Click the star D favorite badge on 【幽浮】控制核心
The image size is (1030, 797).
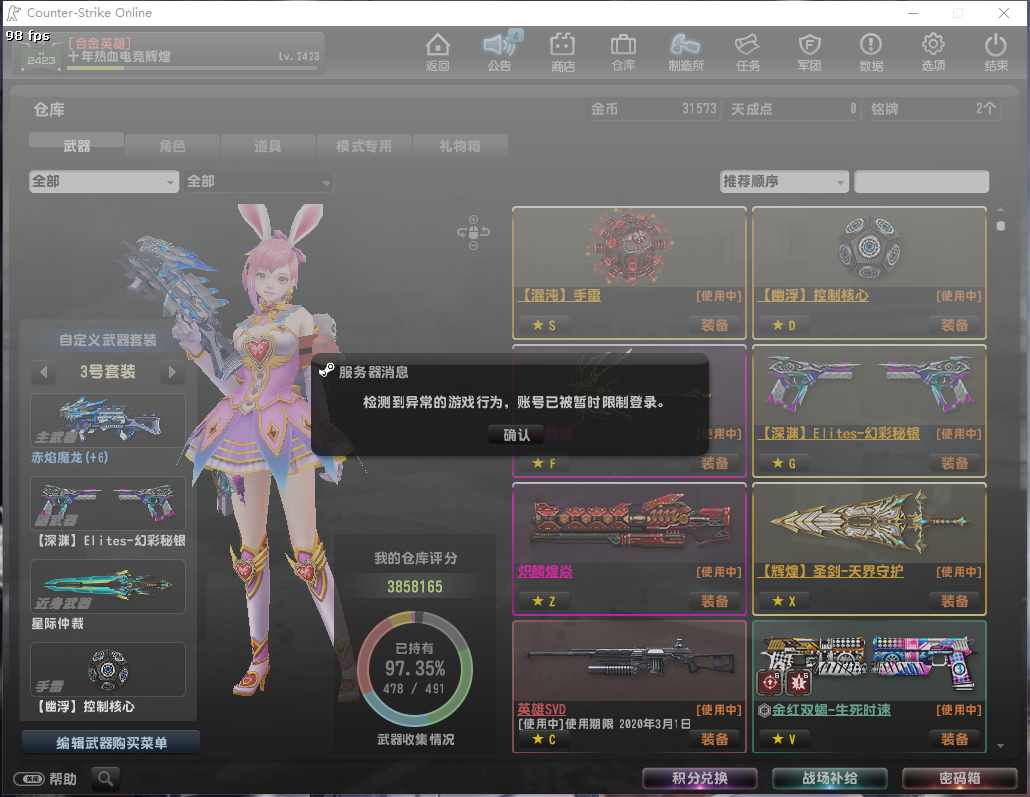click(784, 325)
